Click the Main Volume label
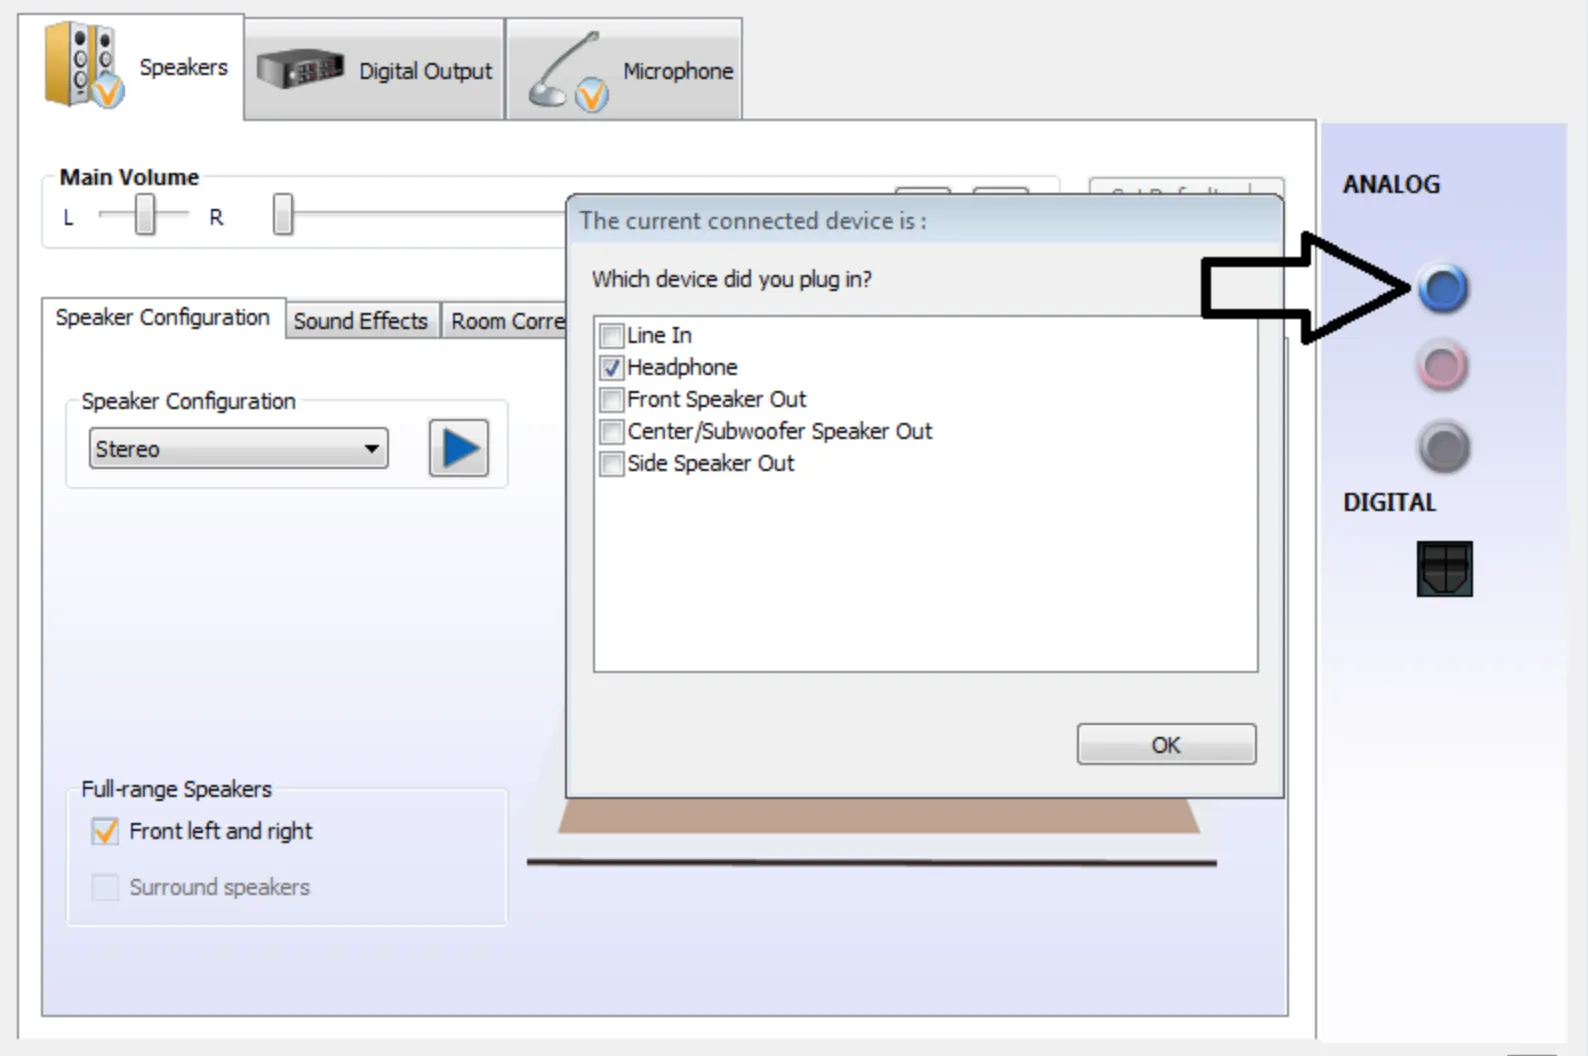The image size is (1588, 1056). pos(129,177)
